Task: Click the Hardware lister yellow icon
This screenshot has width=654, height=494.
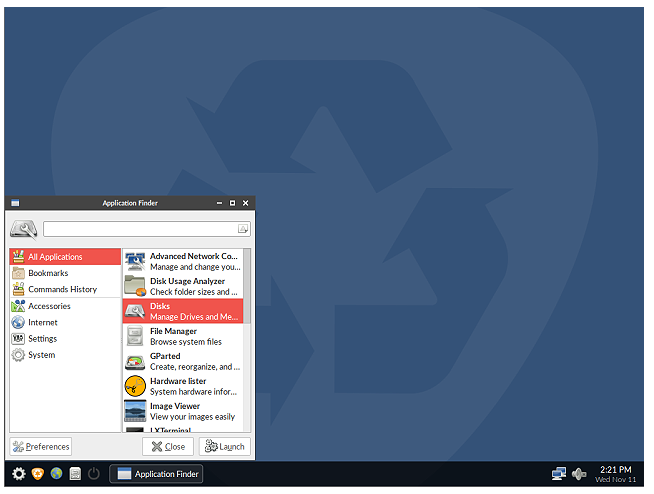Action: pos(135,386)
